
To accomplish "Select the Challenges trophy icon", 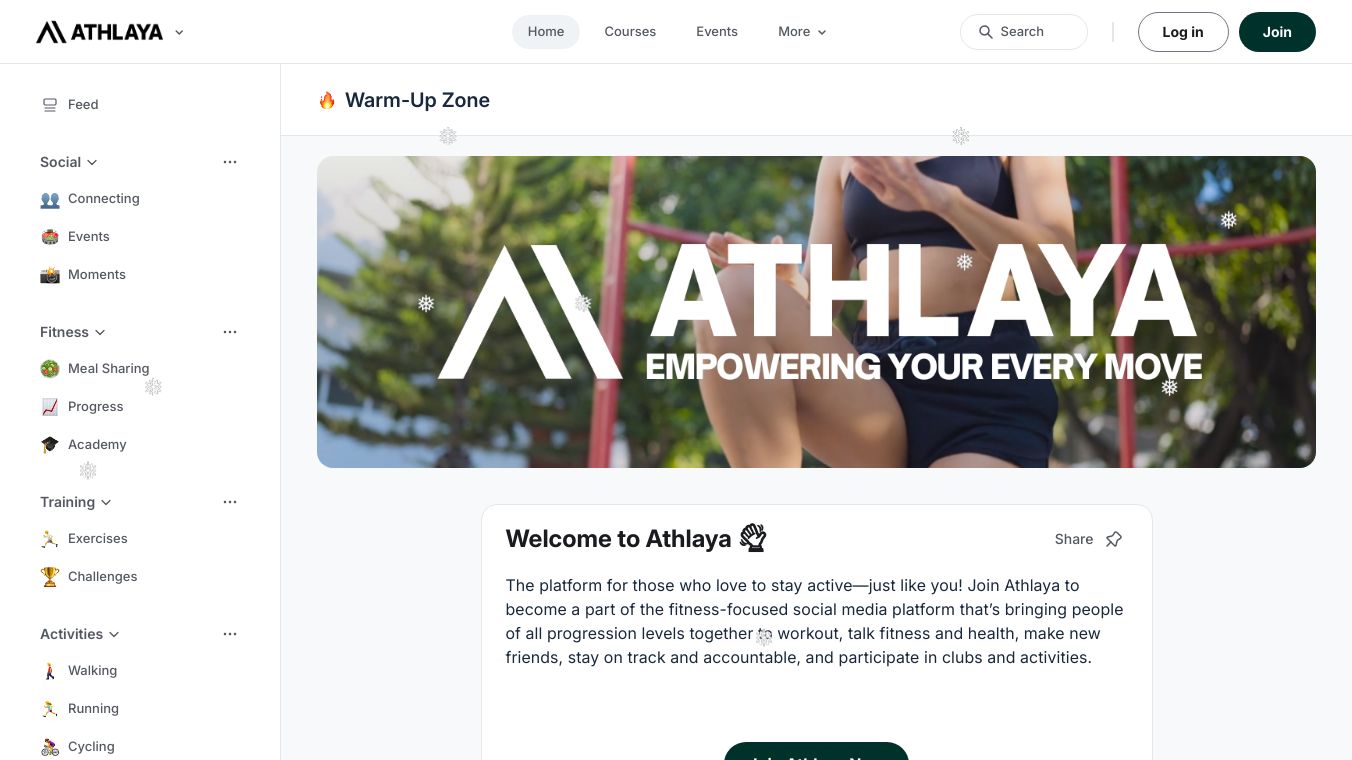I will pos(50,577).
